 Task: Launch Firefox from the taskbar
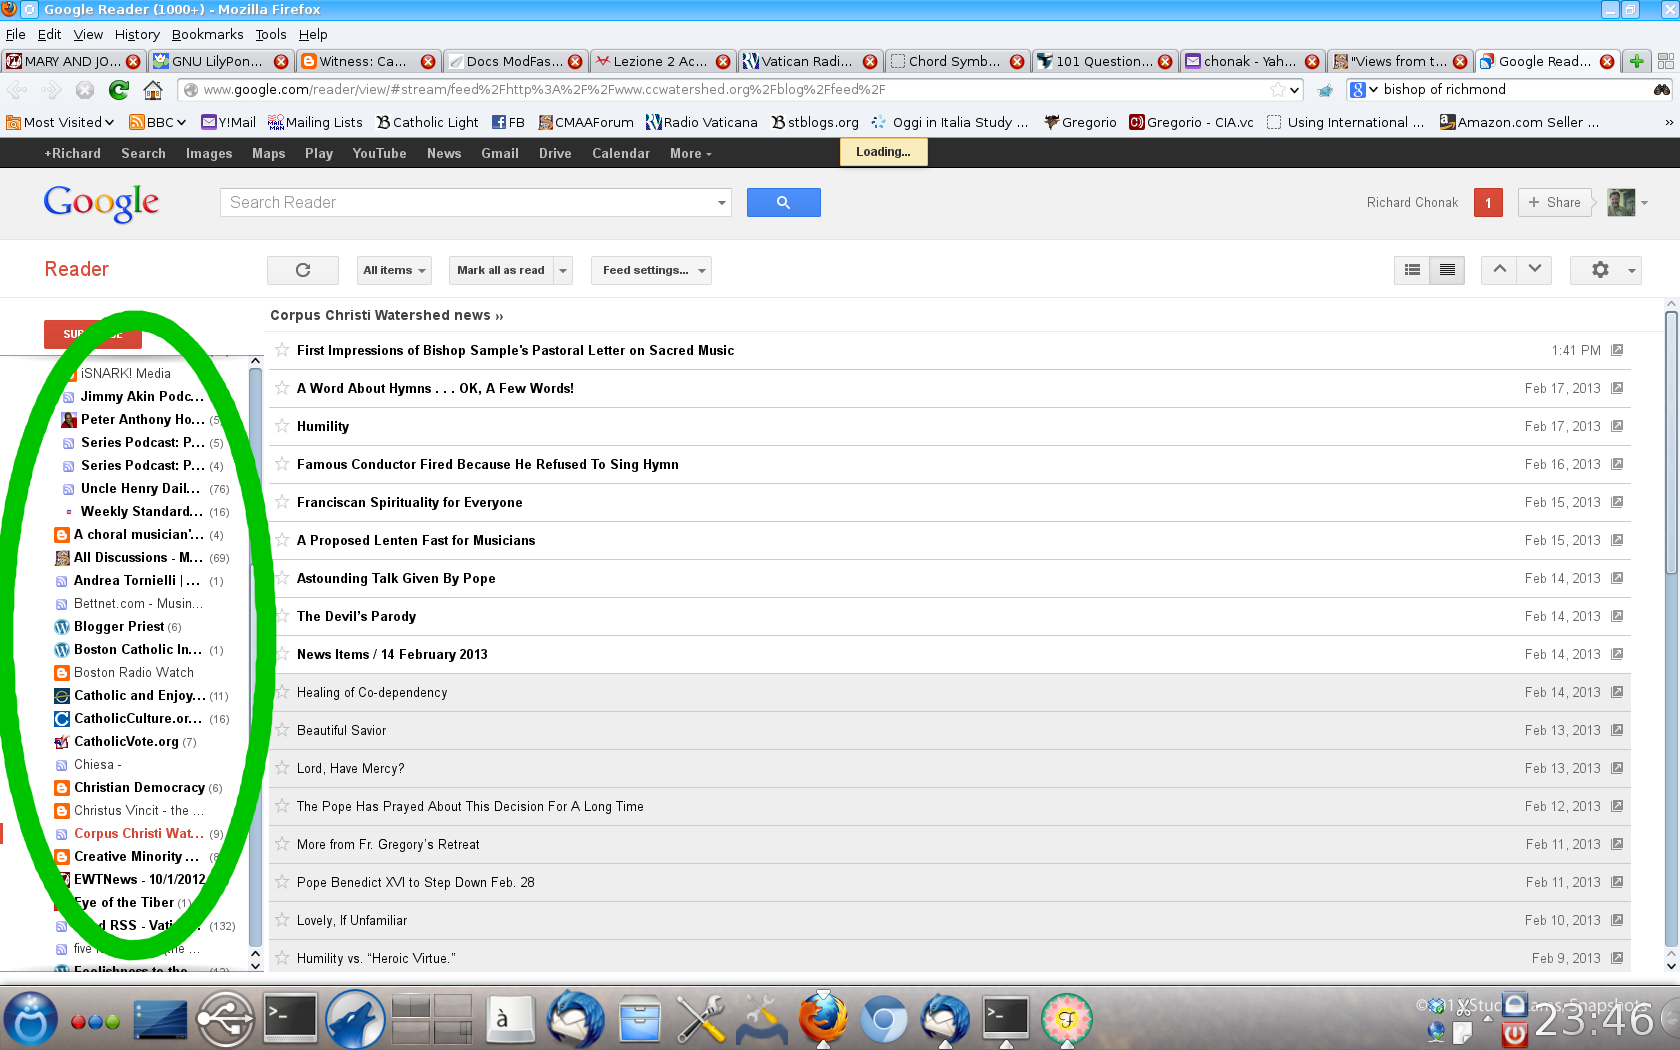coord(823,1019)
